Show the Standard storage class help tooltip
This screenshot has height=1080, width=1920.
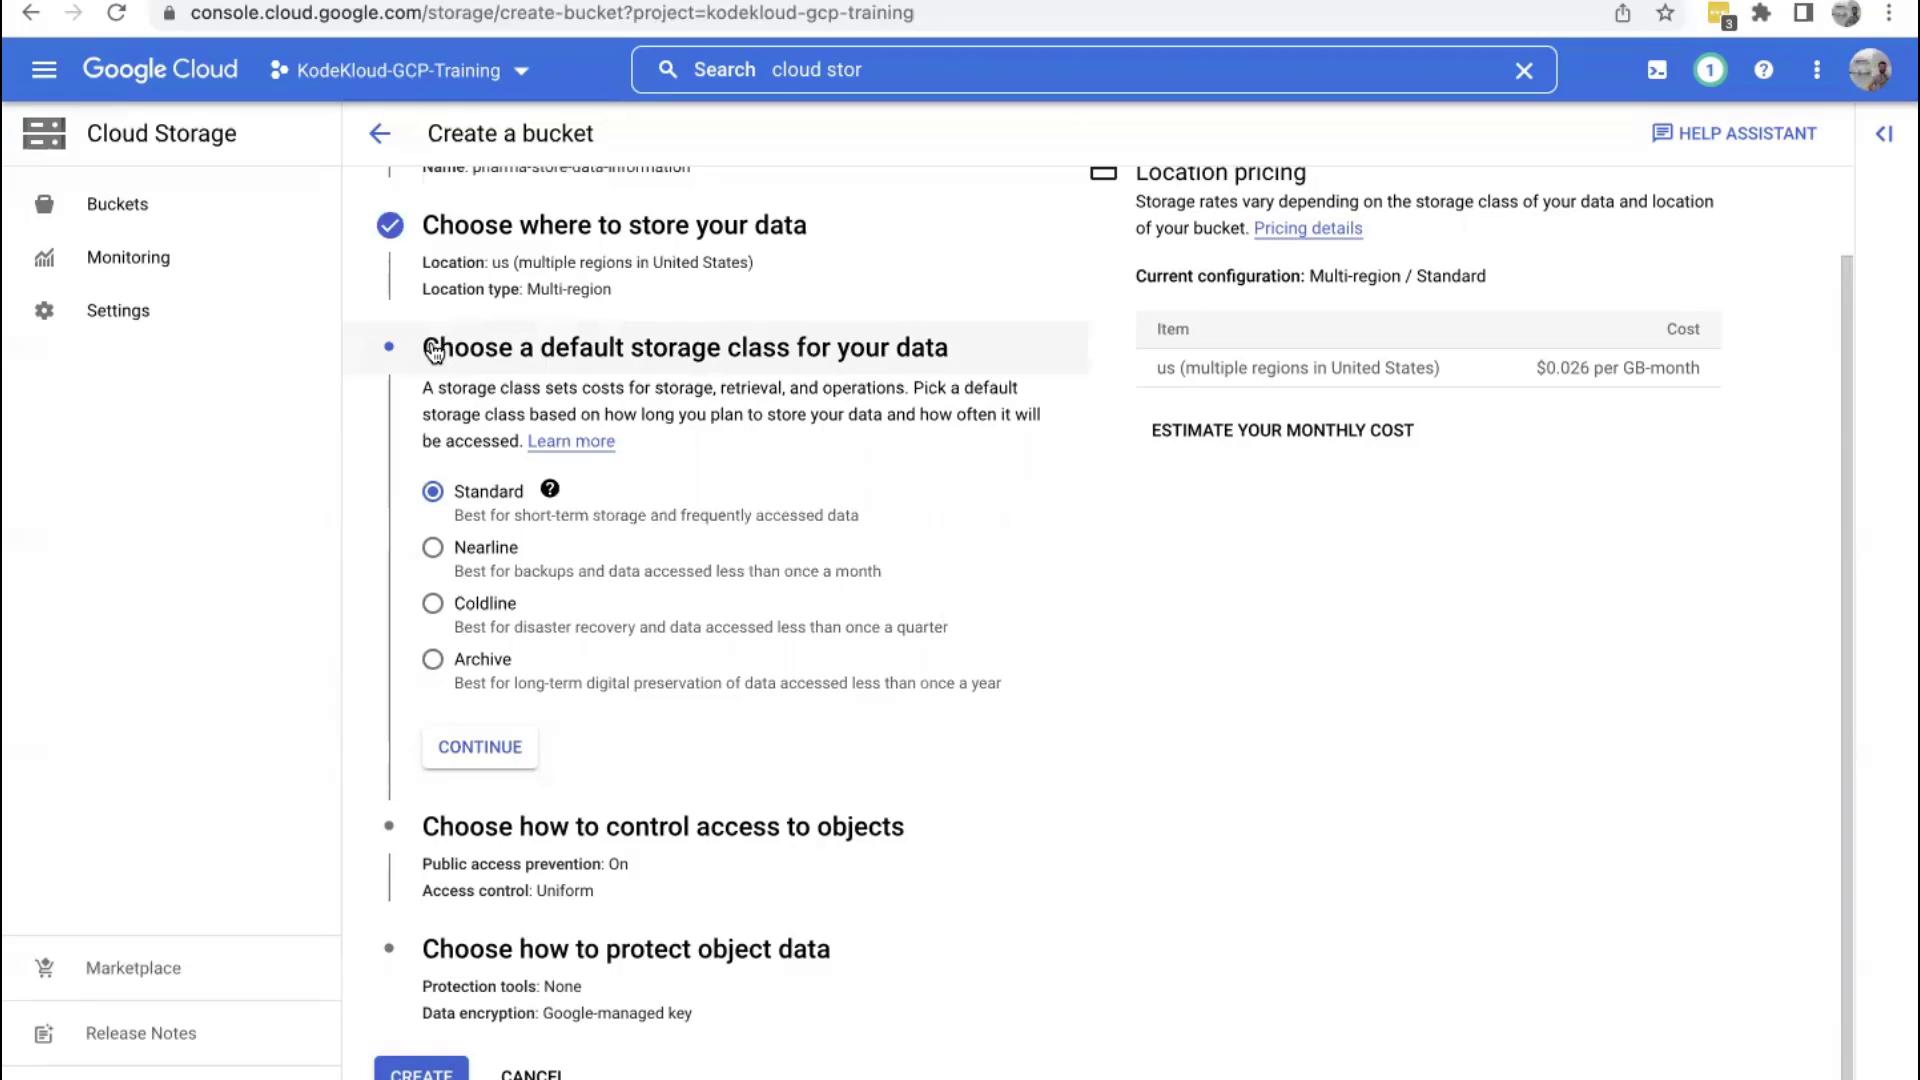pos(550,489)
